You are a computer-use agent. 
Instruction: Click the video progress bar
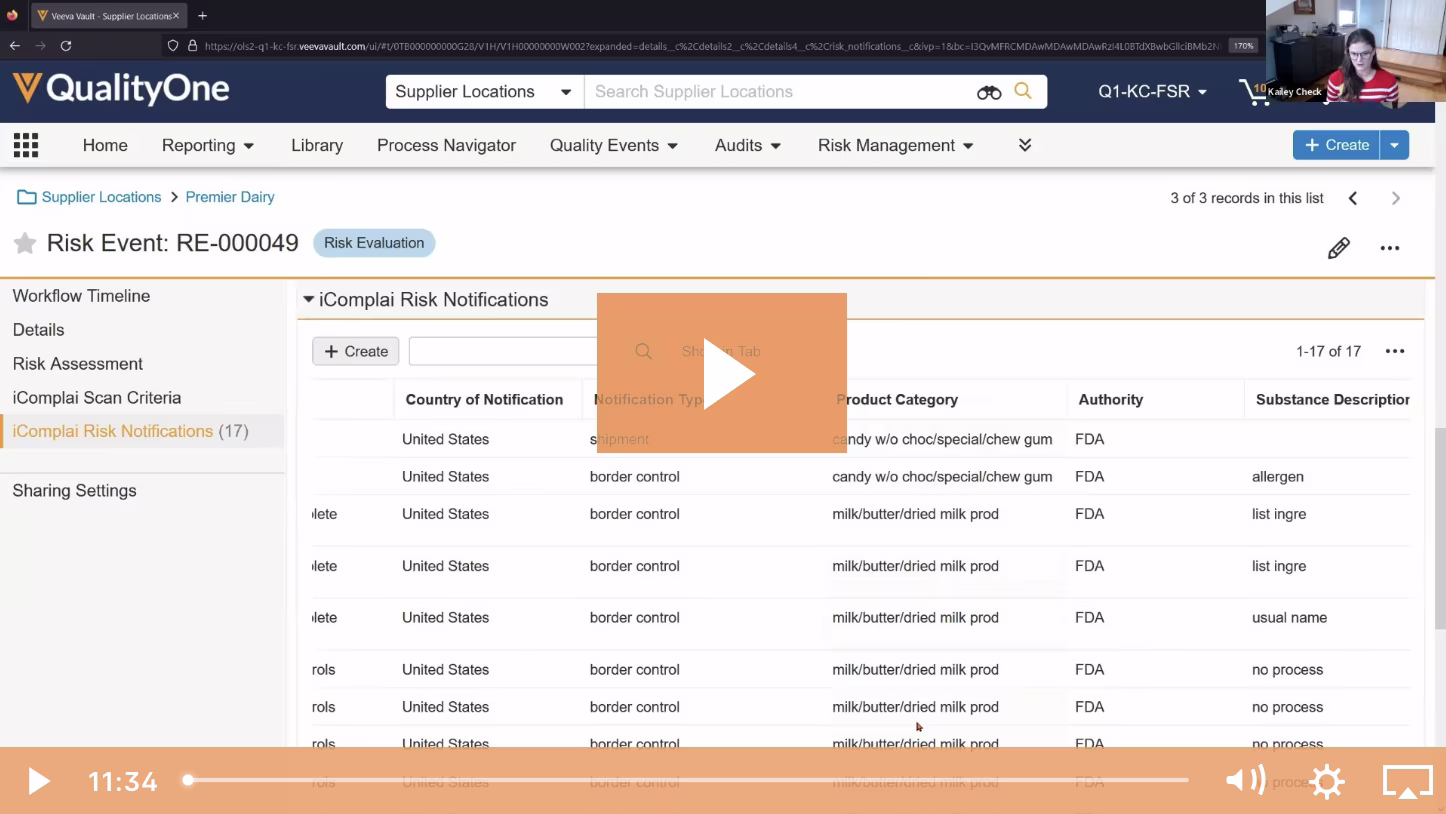click(x=688, y=780)
